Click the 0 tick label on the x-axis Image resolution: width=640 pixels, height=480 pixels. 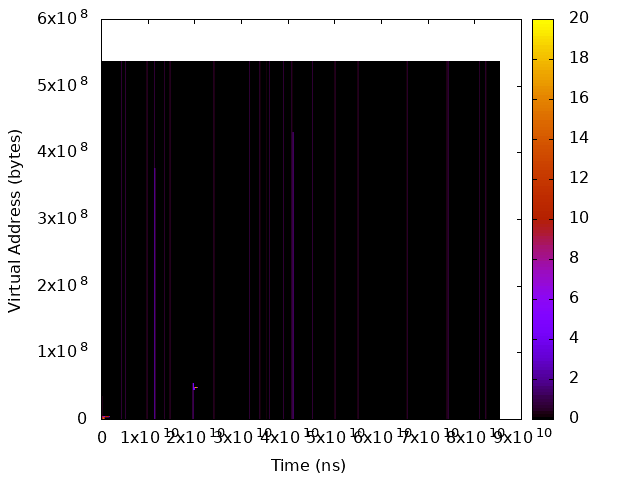[x=101, y=438]
